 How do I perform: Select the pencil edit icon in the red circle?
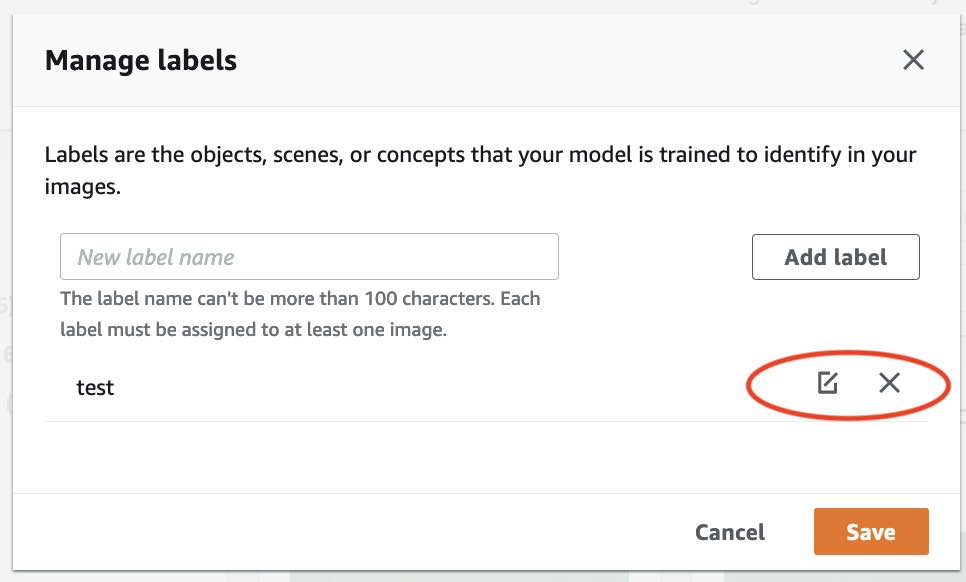(x=827, y=383)
